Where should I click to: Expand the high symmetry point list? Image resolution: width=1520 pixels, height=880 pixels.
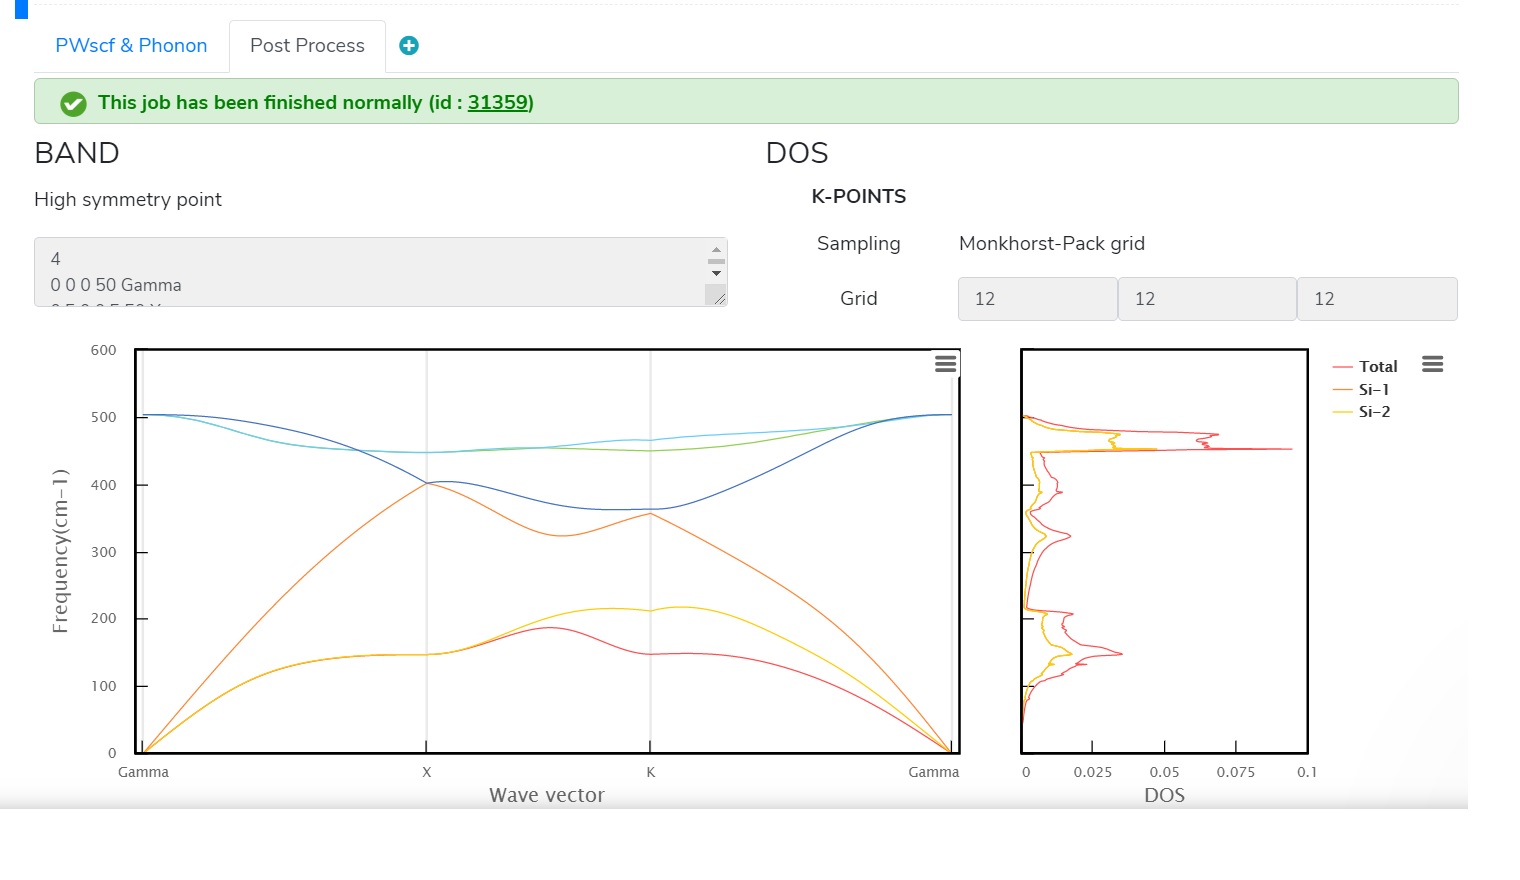click(x=380, y=271)
